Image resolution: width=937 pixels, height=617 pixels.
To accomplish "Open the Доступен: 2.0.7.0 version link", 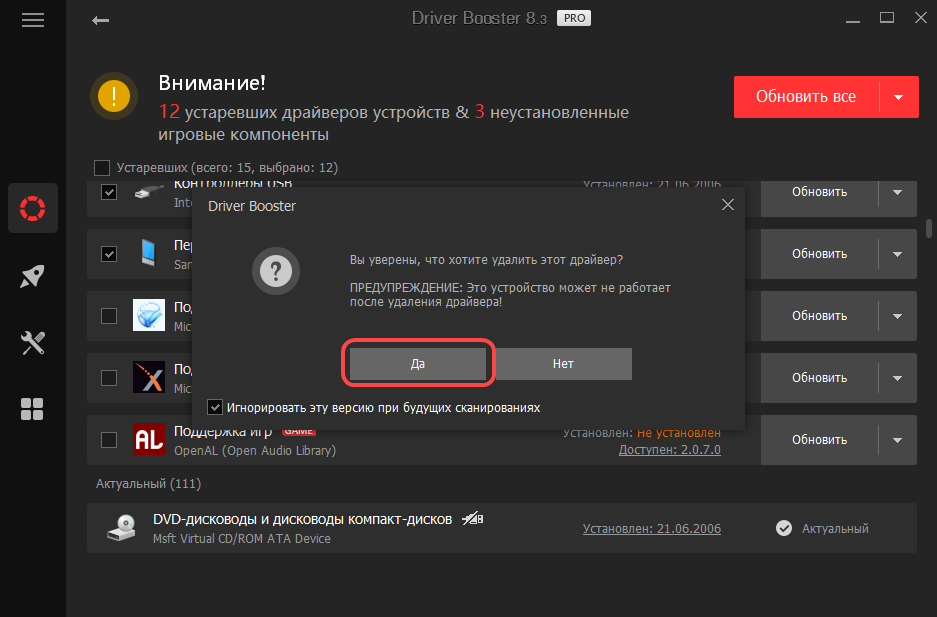I will pos(669,450).
